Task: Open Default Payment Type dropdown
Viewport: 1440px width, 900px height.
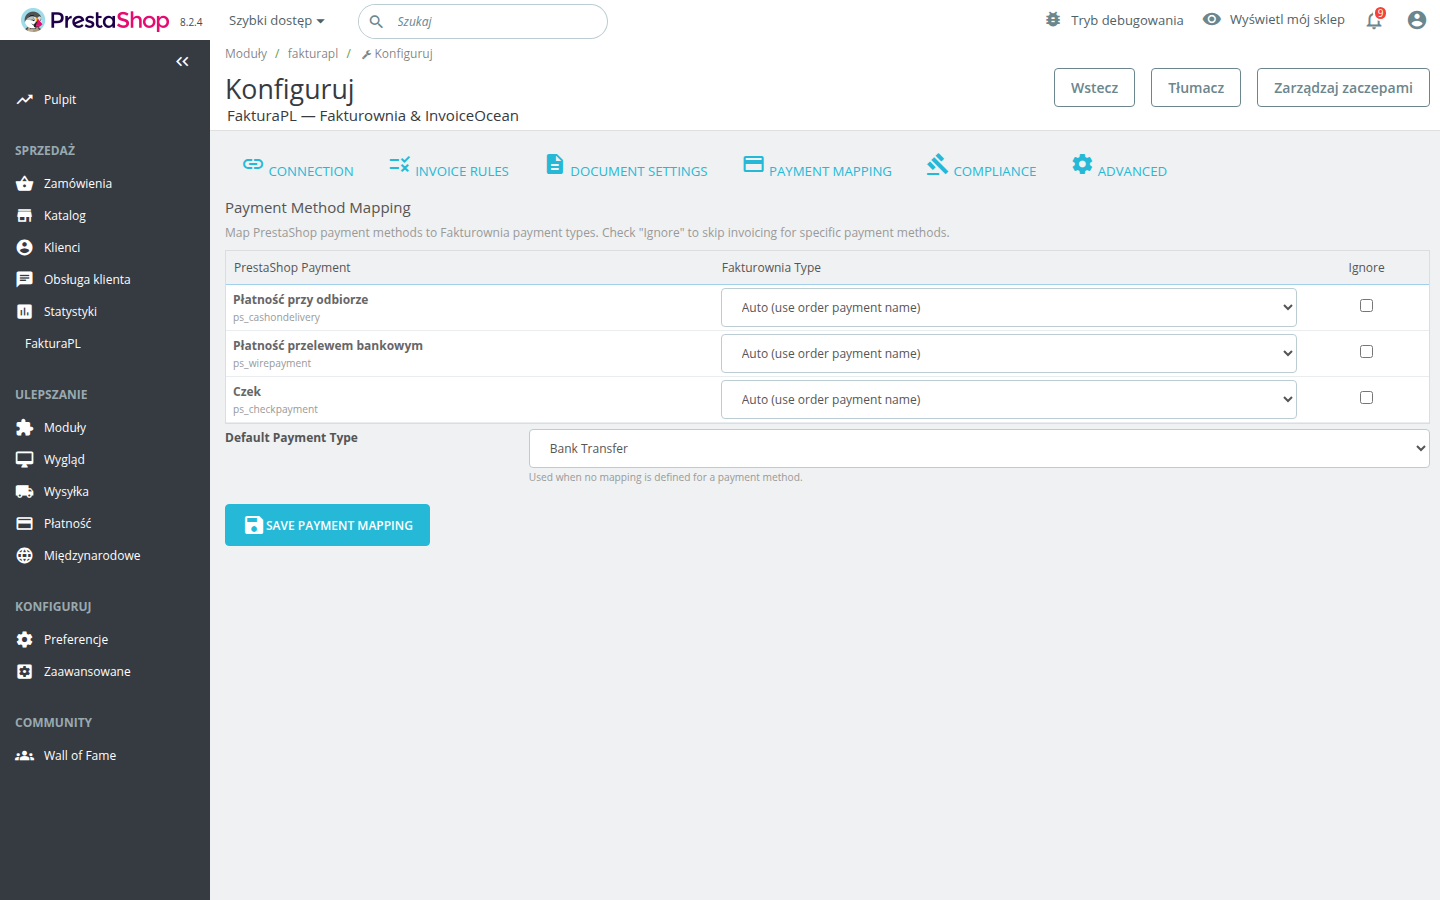Action: [978, 449]
